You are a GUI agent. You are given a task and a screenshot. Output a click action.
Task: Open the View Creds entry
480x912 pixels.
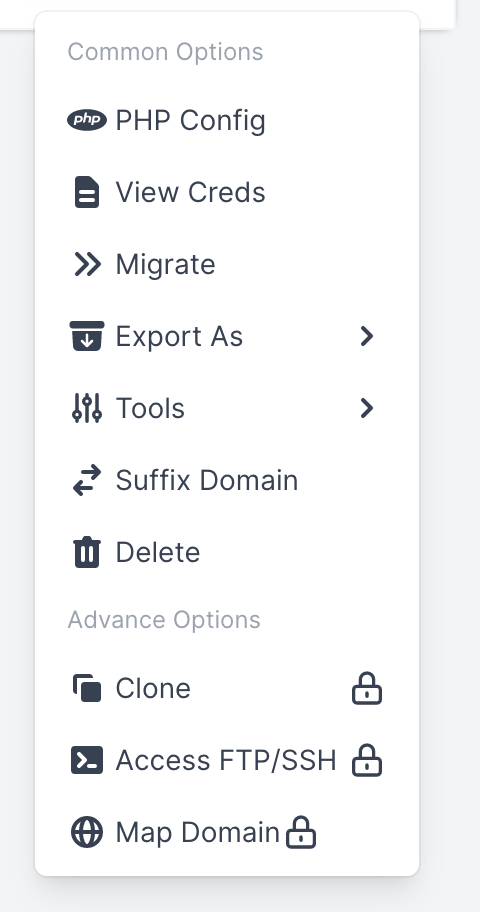coord(226,193)
